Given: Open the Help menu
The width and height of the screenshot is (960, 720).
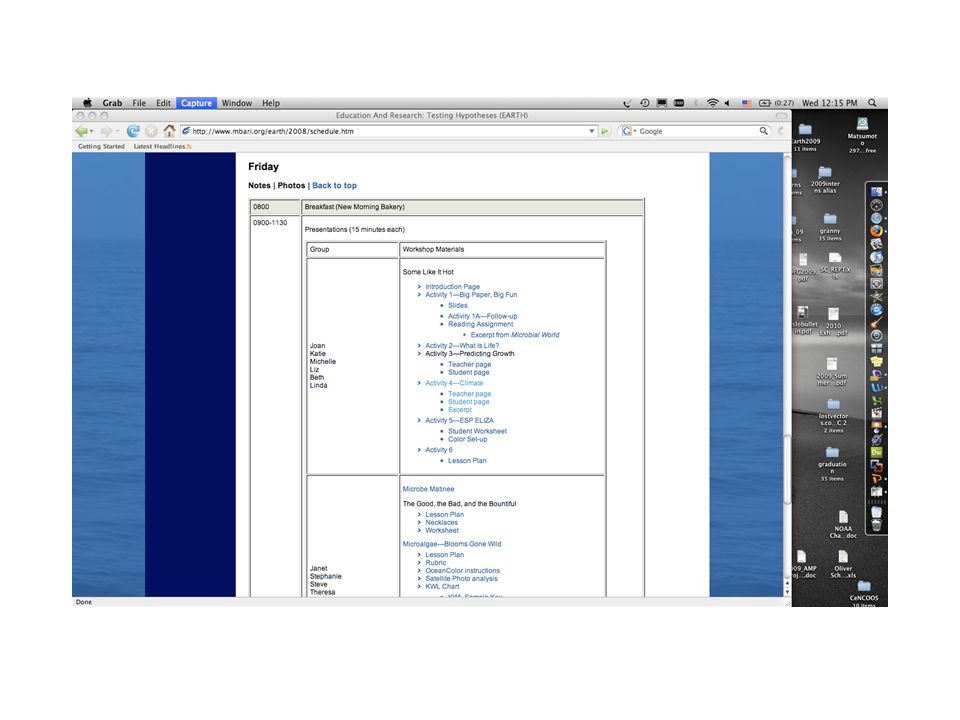Looking at the screenshot, I should coord(271,103).
